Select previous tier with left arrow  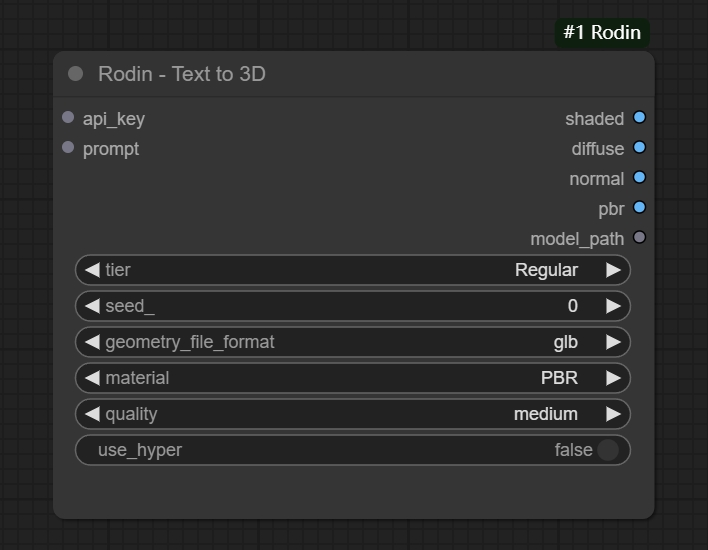coord(92,270)
